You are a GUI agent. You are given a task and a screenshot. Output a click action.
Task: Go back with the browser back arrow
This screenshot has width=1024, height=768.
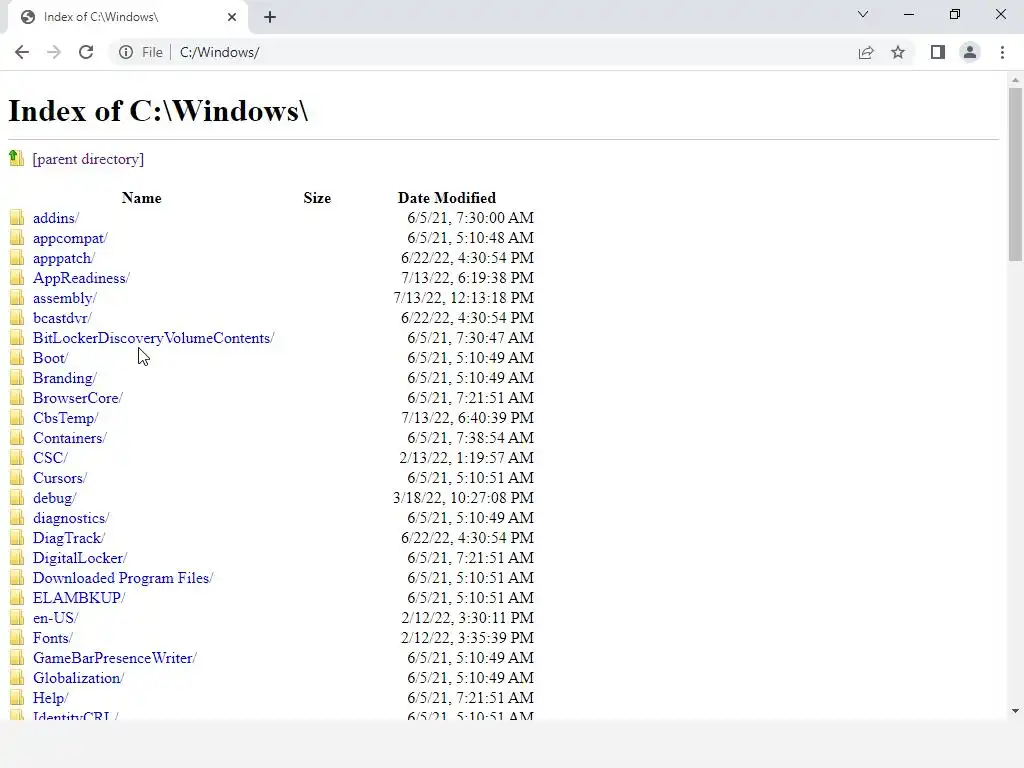click(x=22, y=52)
